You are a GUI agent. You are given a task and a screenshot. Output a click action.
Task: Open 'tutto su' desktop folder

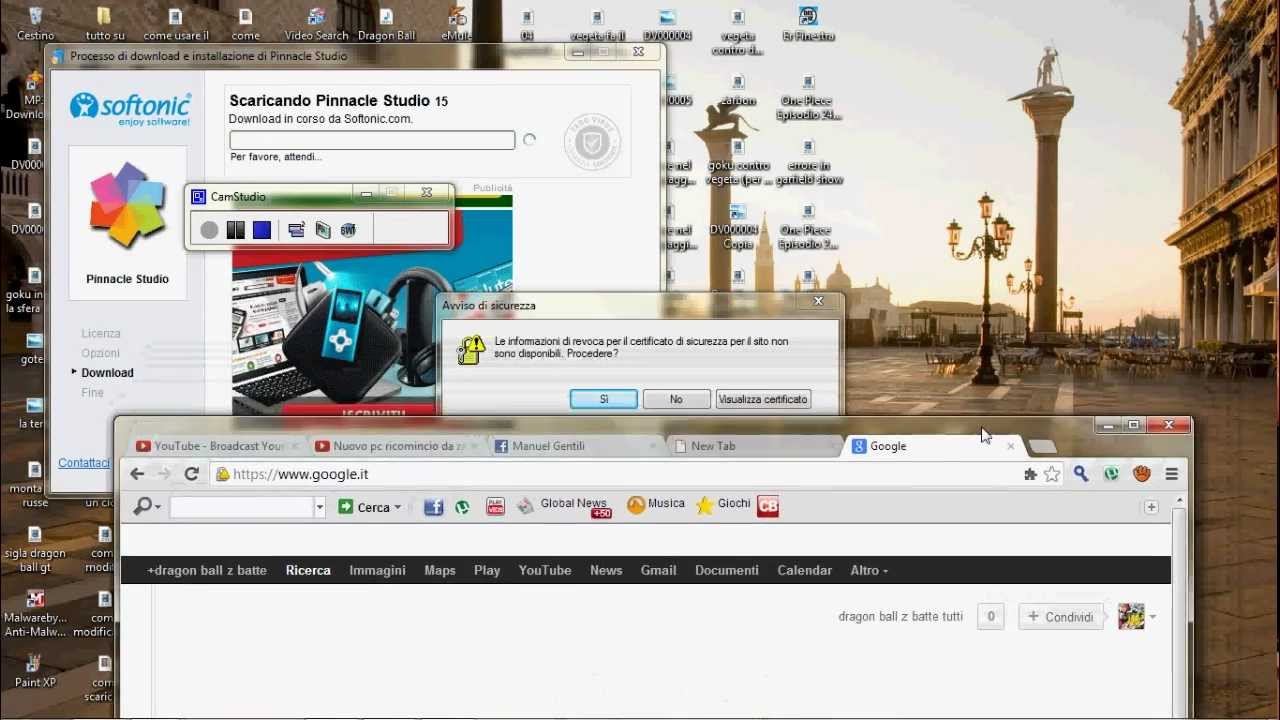tap(105, 24)
